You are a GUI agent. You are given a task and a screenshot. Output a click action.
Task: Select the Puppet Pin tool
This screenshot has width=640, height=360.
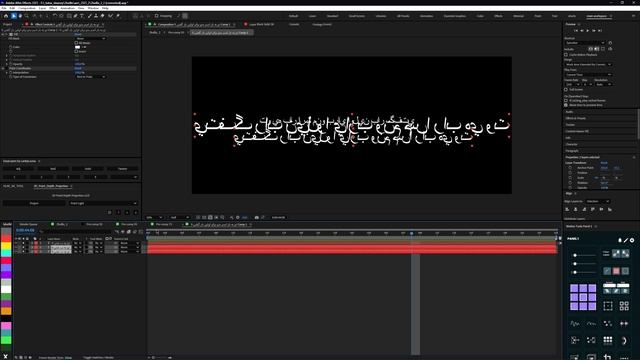[118, 16]
